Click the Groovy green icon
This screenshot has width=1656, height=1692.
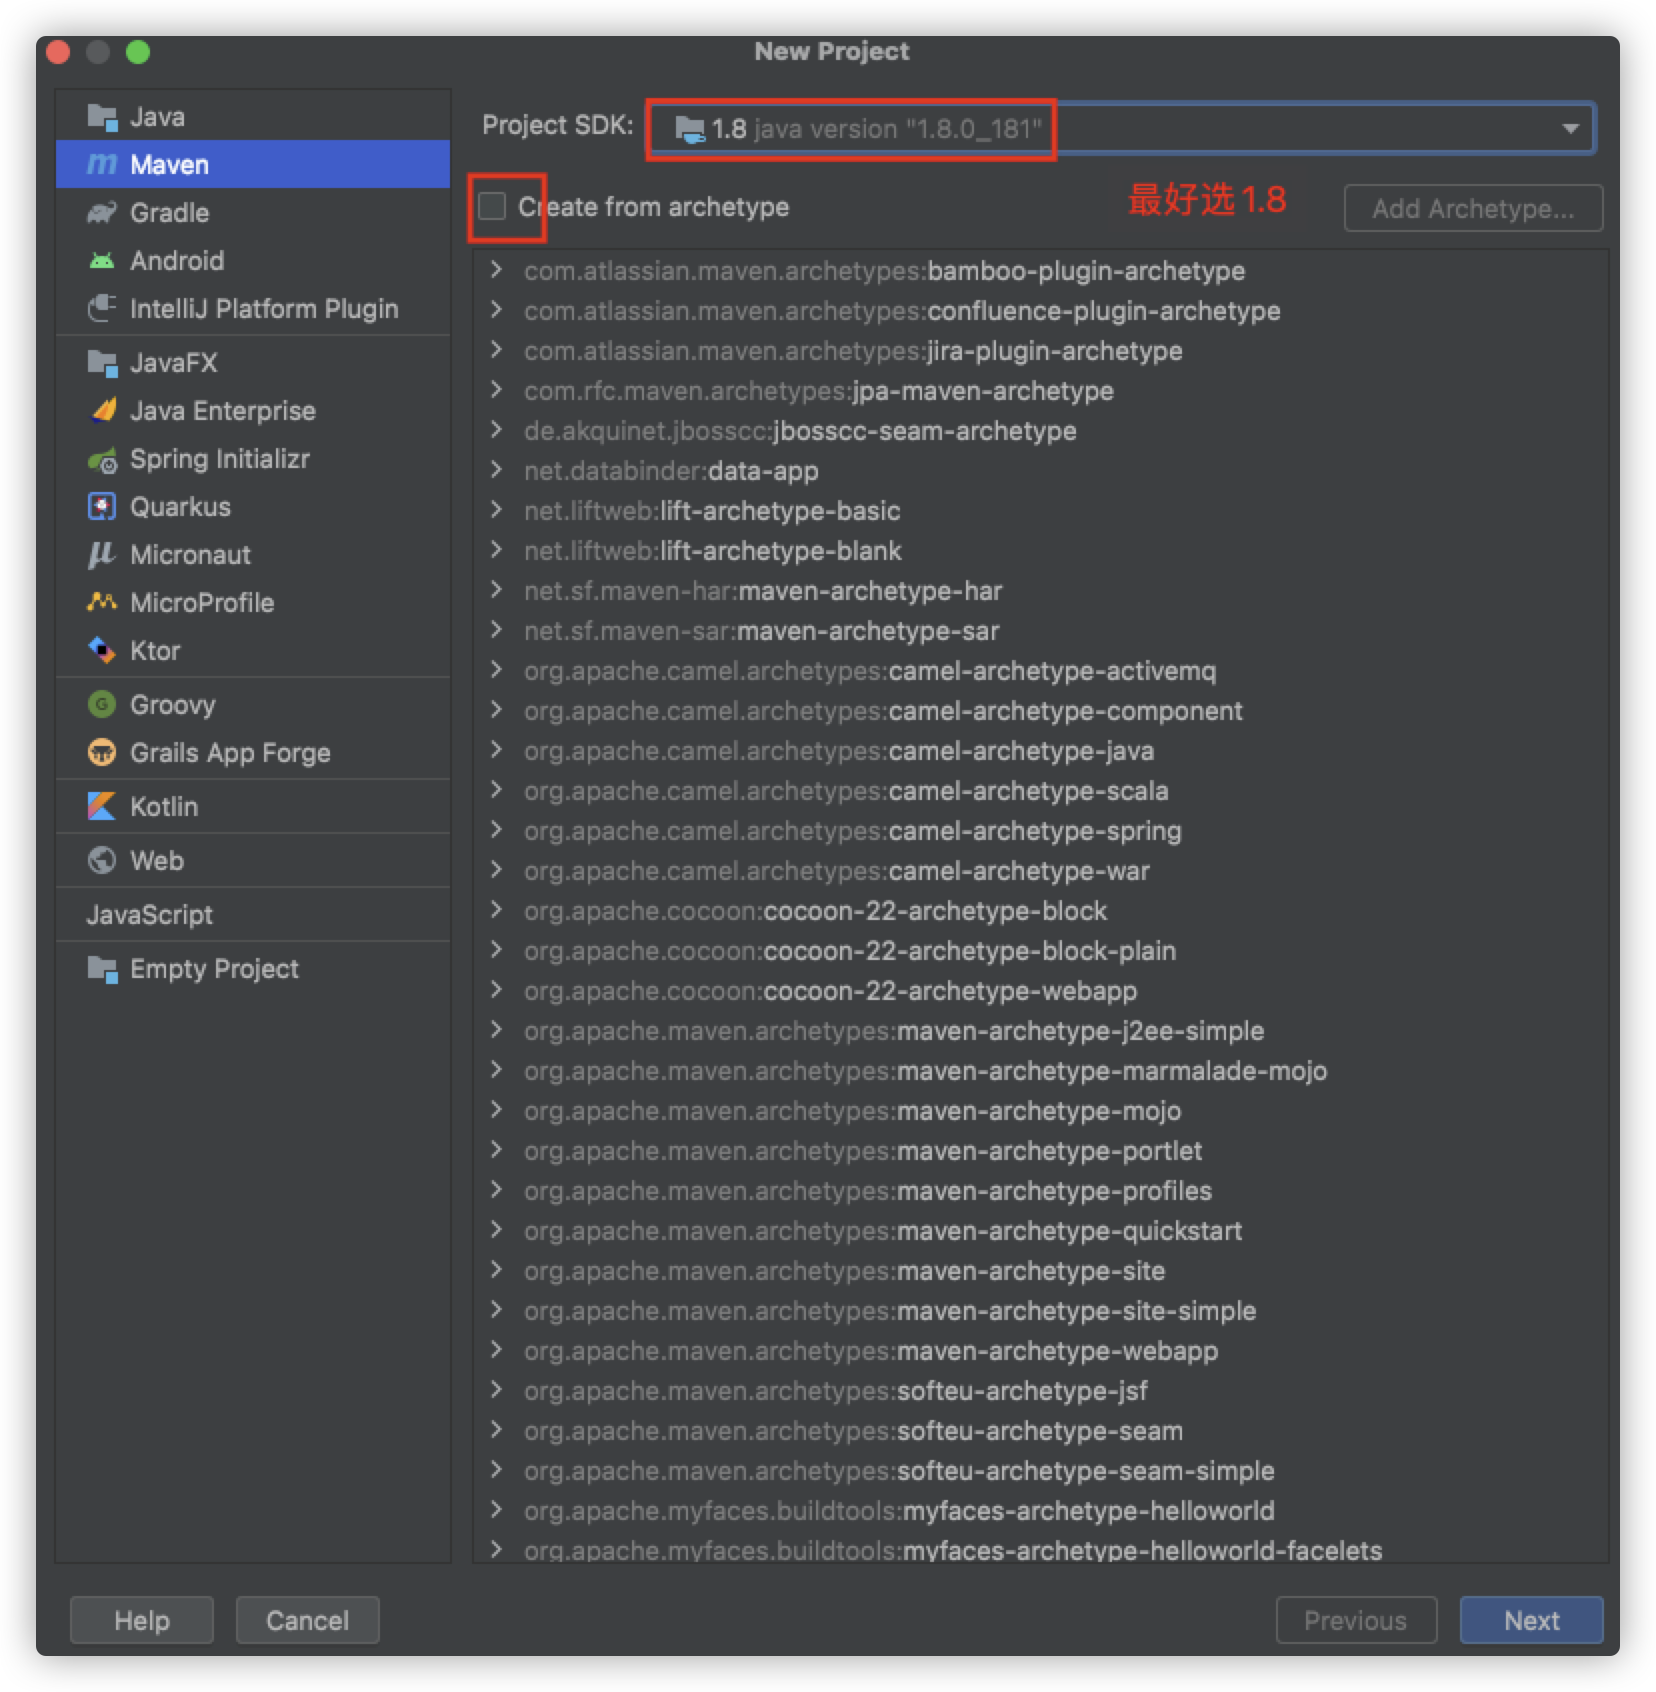102,704
